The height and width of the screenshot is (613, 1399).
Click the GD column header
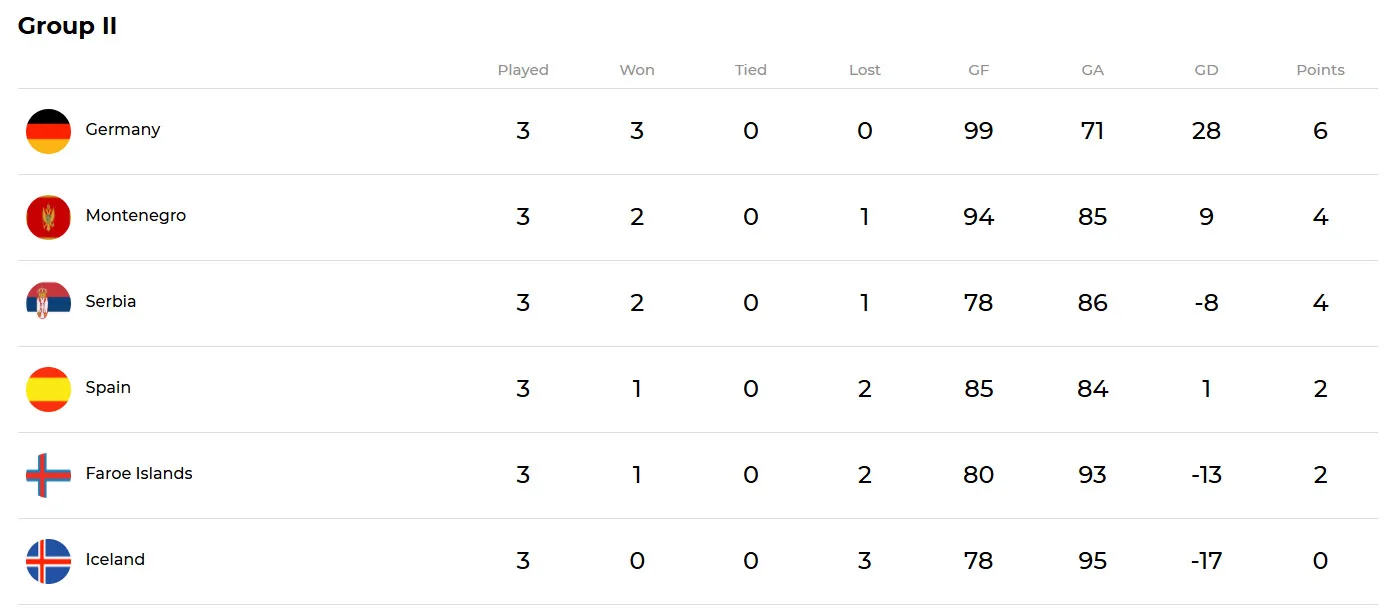coord(1206,70)
